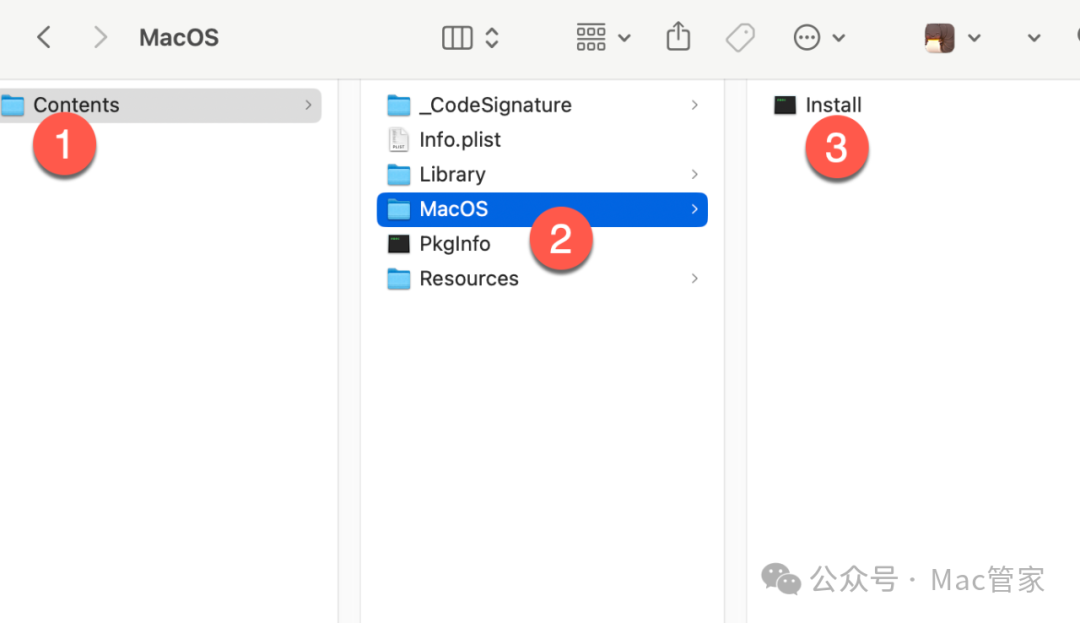Click the MacOS row chevron
The width and height of the screenshot is (1080, 623).
click(x=694, y=209)
